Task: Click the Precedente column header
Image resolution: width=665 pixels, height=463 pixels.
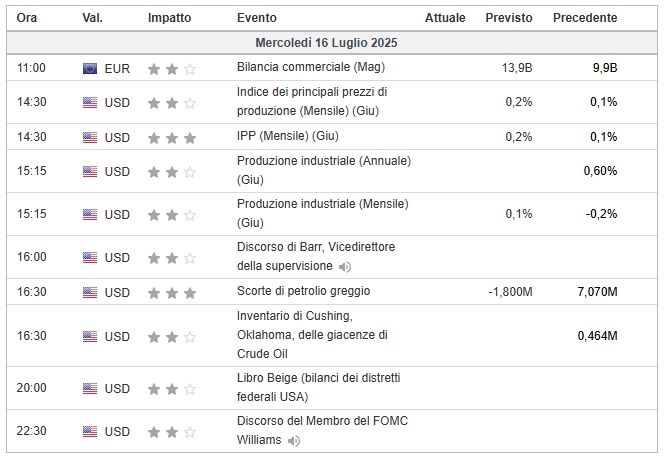Action: 585,18
